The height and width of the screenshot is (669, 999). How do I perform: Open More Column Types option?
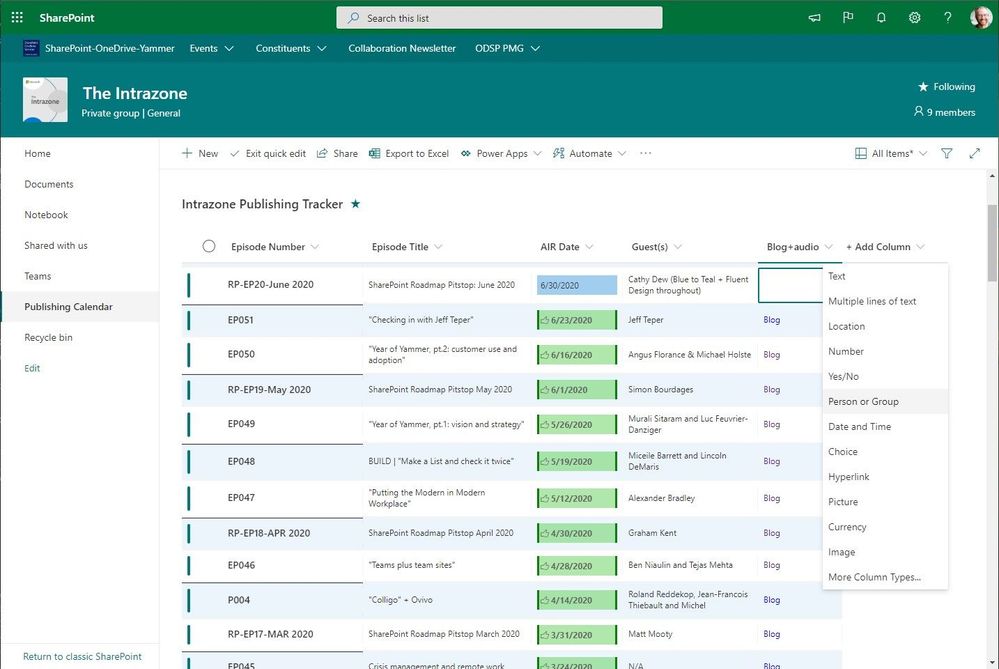point(885,577)
